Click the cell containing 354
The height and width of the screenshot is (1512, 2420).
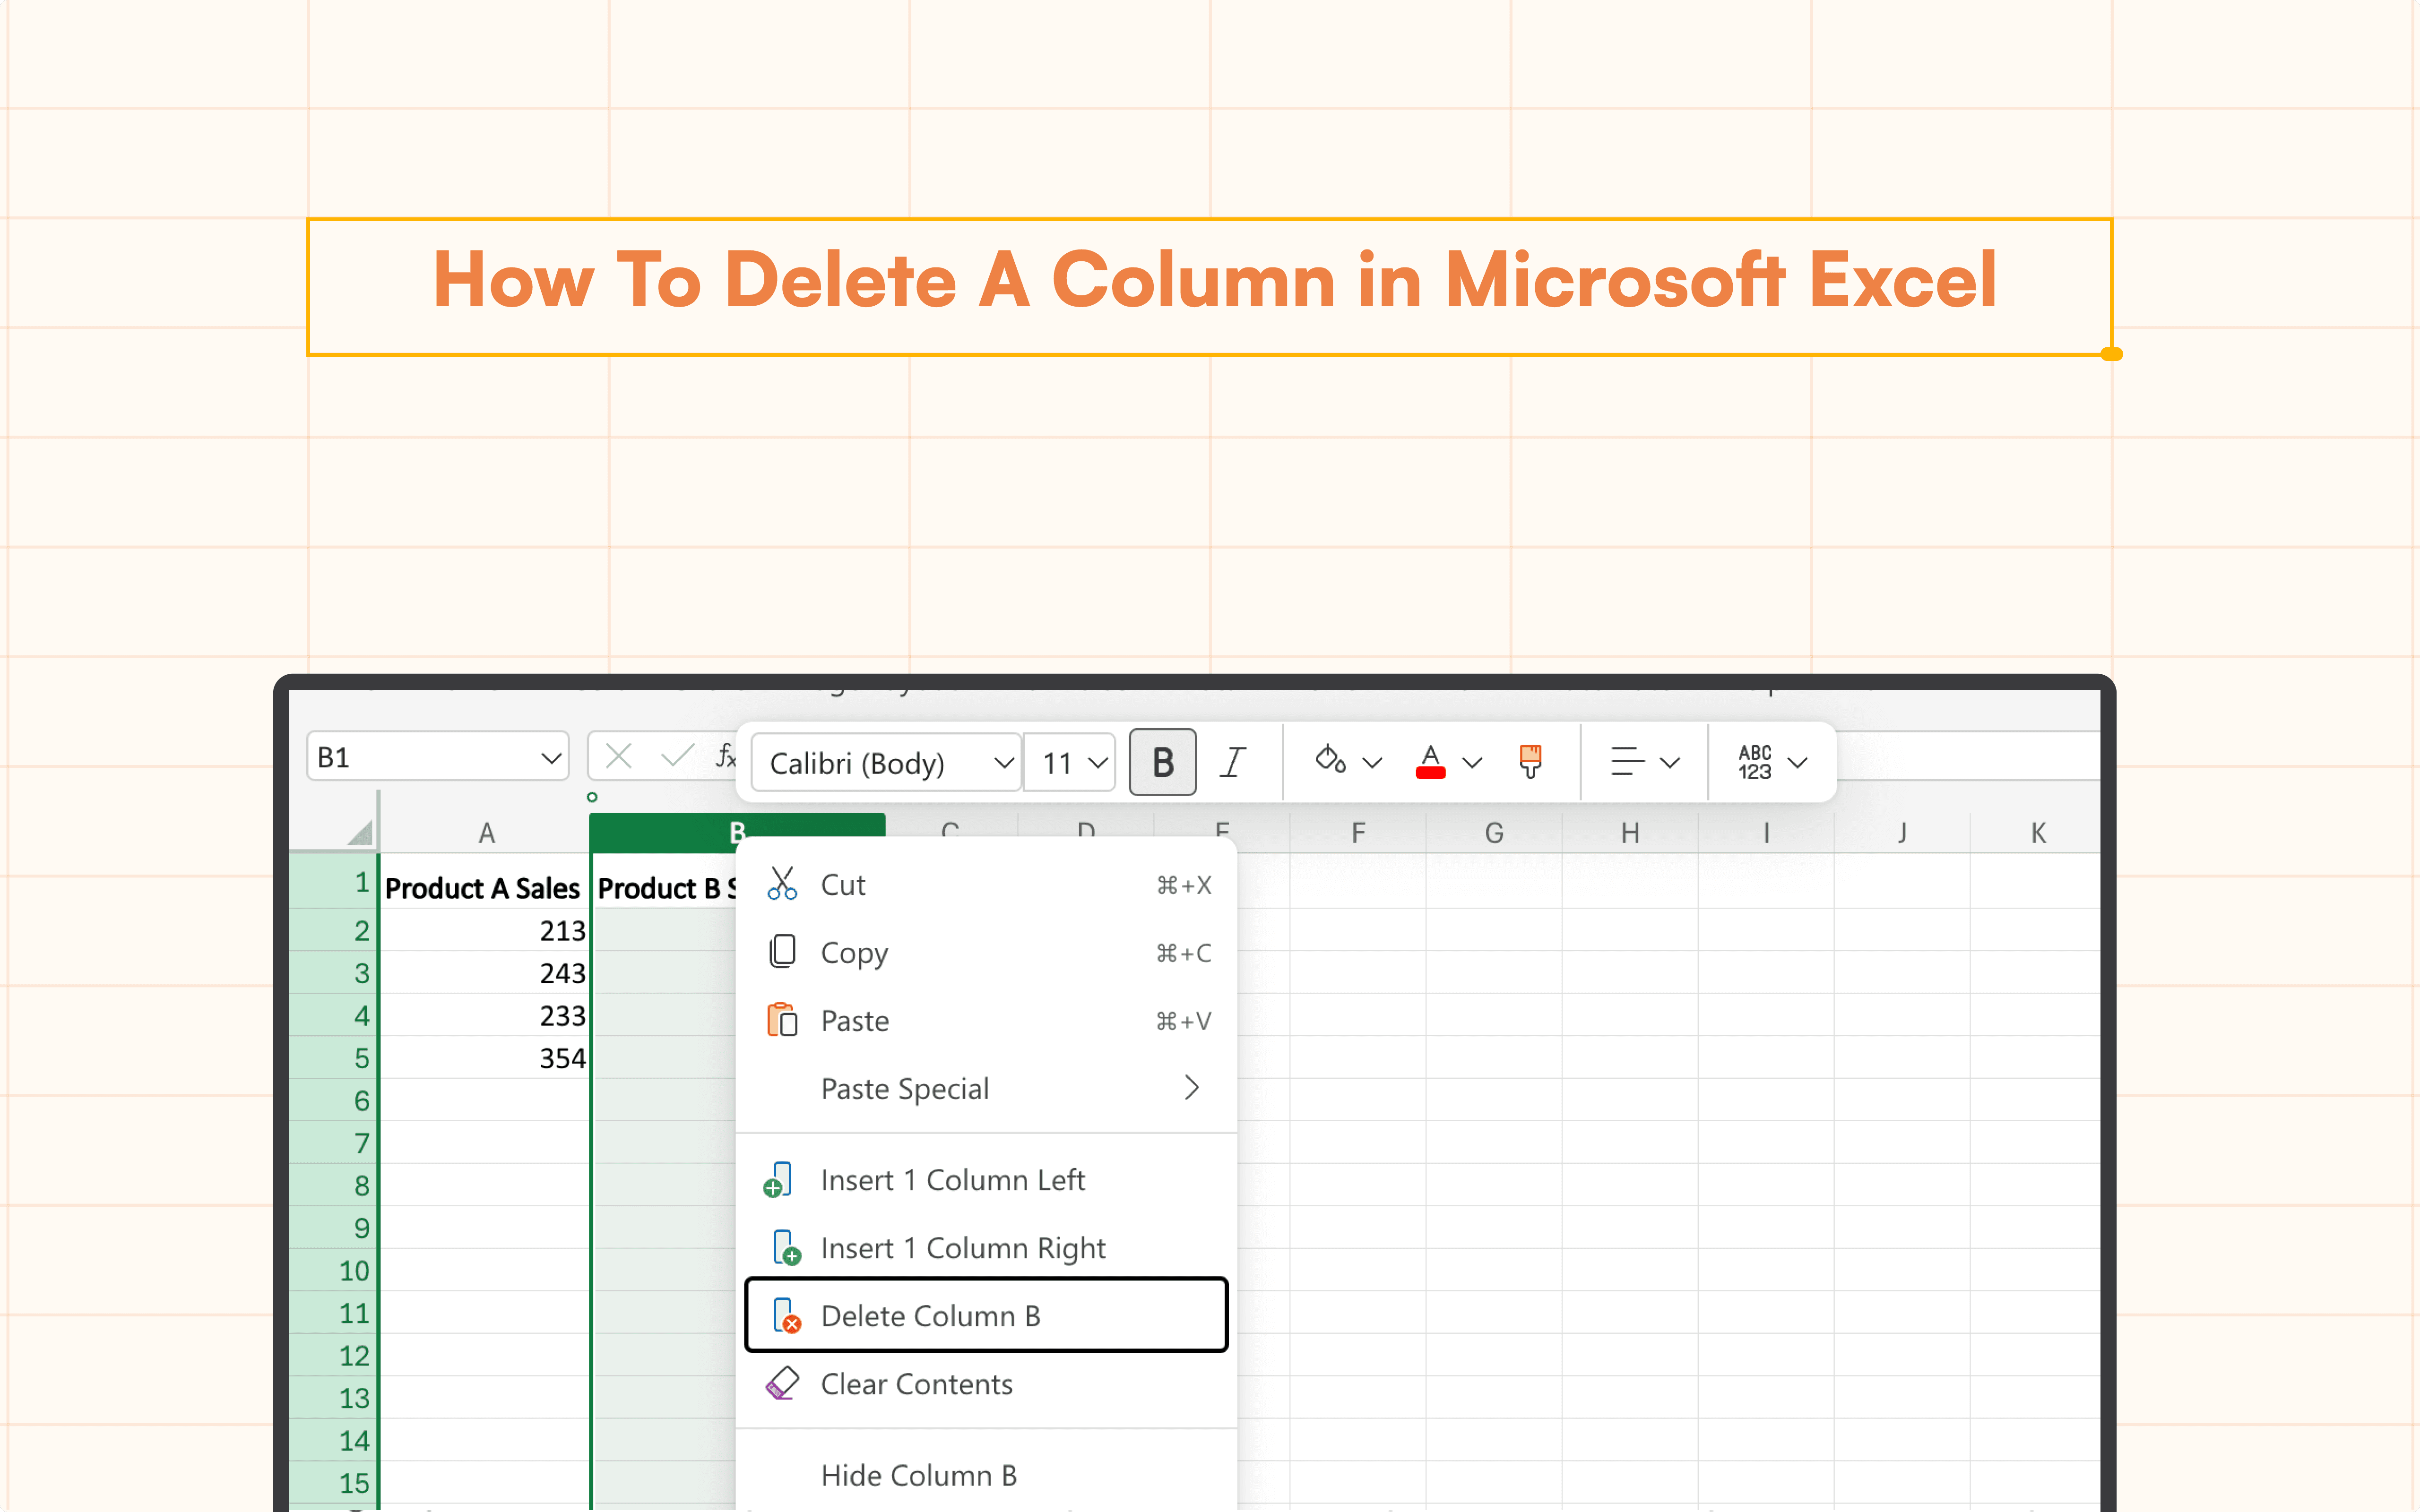[485, 1058]
